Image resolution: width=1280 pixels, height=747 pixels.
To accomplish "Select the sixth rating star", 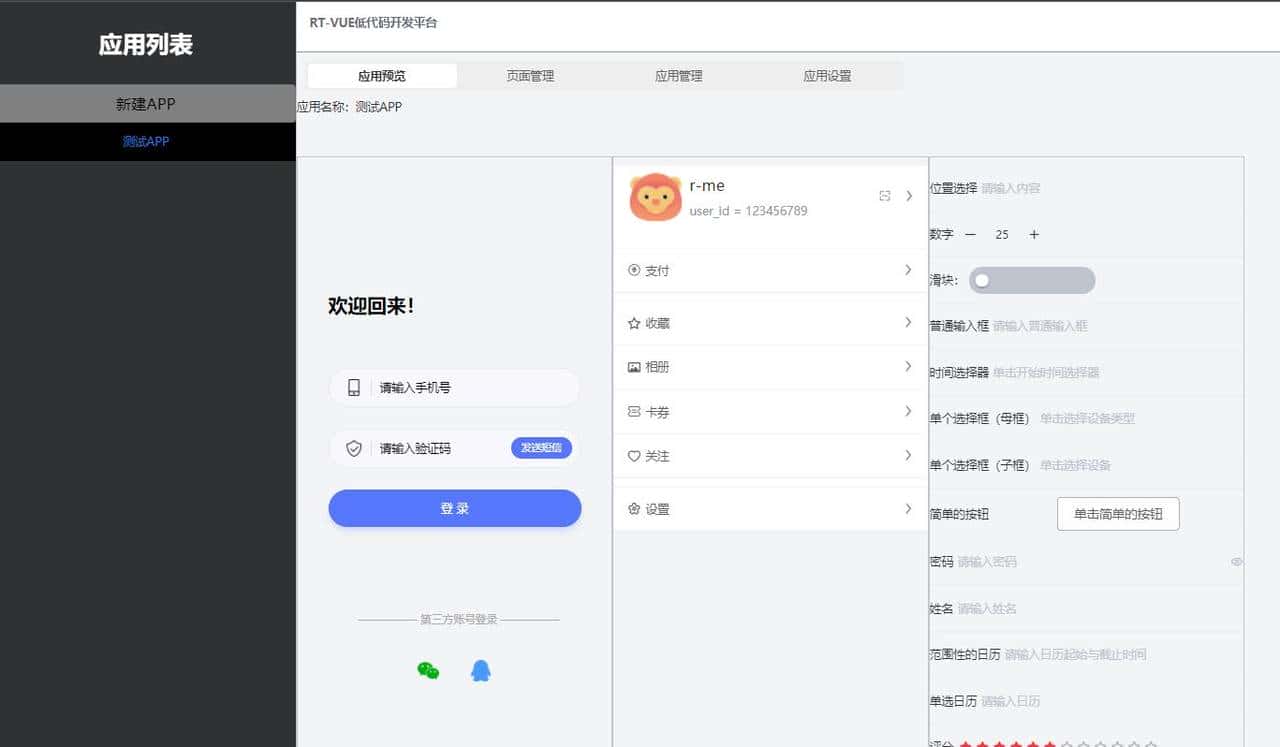I will tap(1051, 743).
